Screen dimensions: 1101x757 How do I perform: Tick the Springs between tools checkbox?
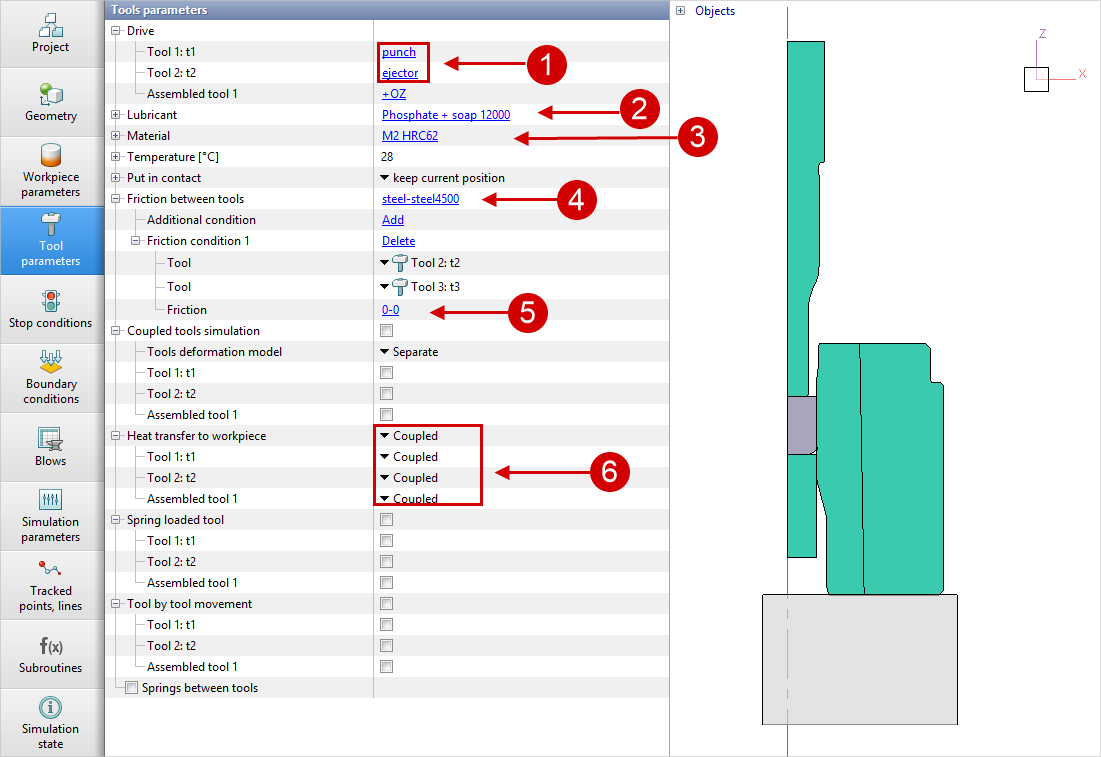(131, 688)
